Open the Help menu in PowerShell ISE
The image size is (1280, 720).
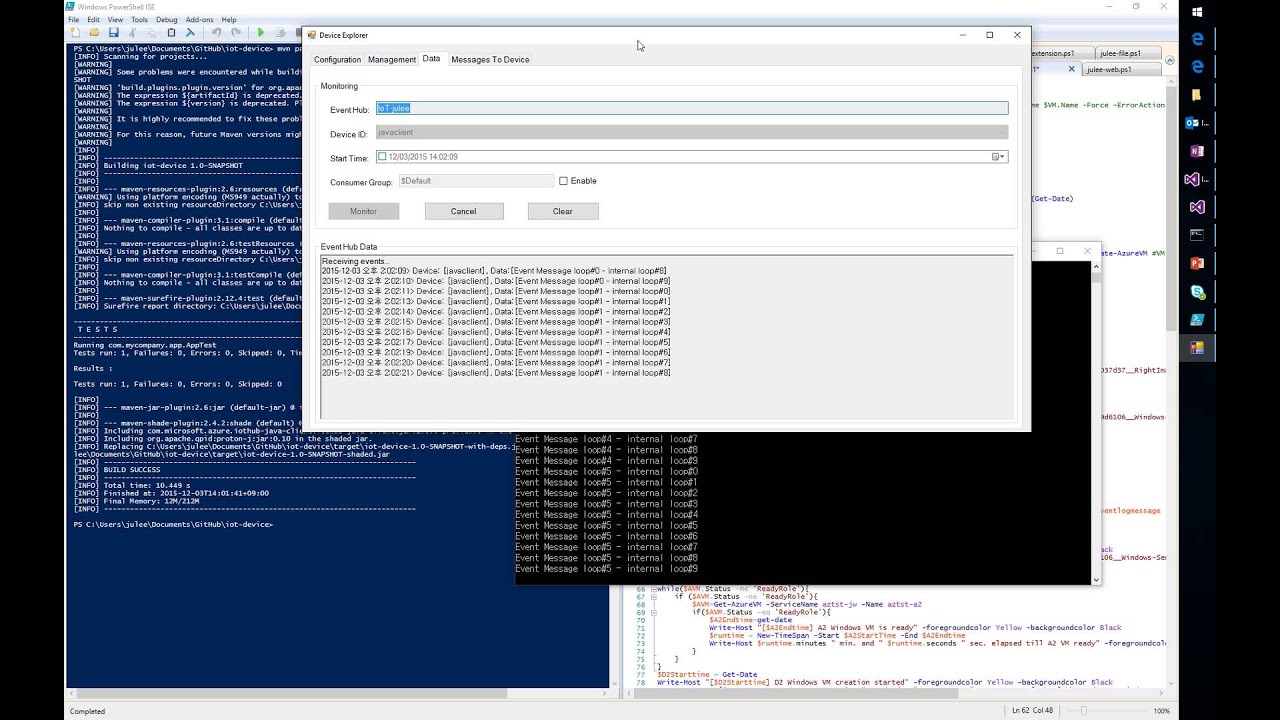229,19
